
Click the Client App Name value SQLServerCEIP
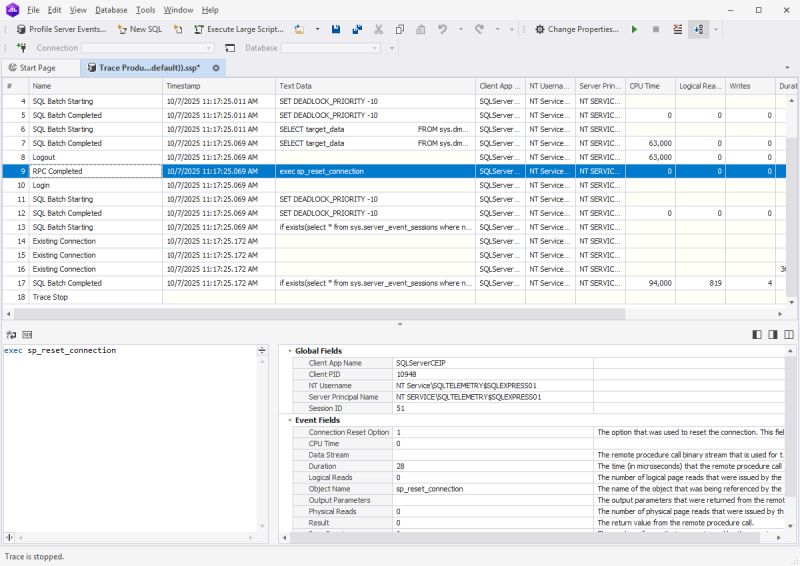[421, 363]
